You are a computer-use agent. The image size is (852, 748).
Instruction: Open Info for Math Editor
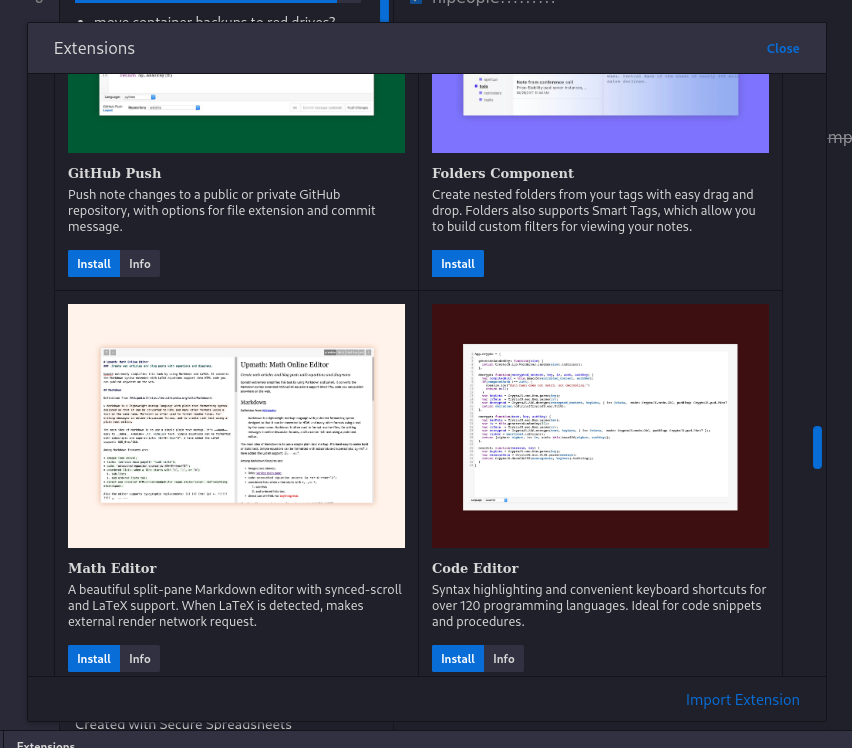point(140,658)
